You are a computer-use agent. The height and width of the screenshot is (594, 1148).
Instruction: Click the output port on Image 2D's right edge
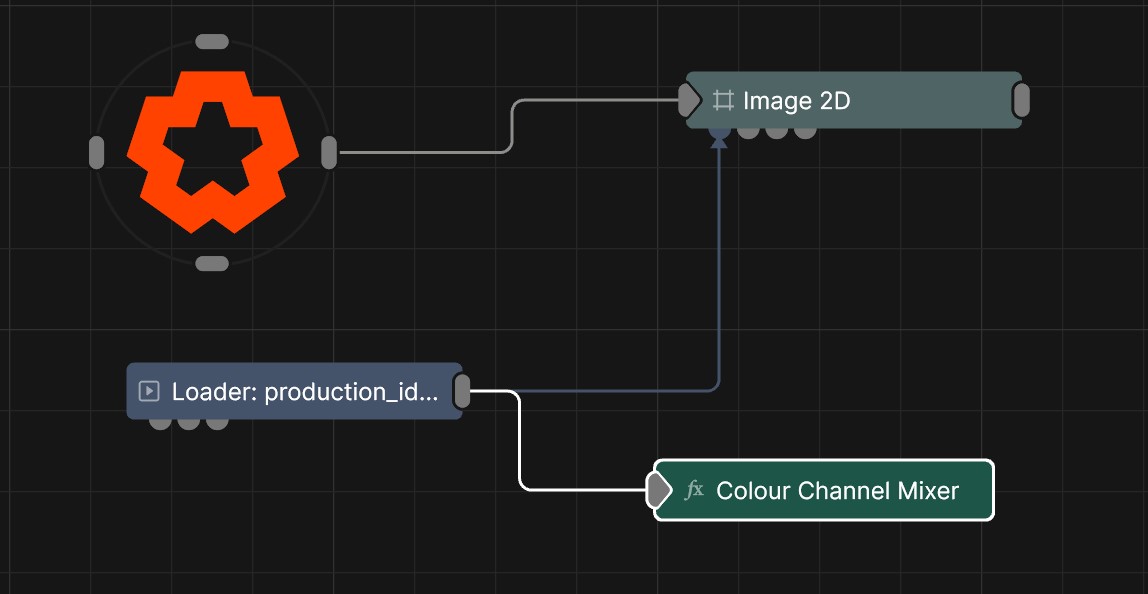[x=1021, y=100]
